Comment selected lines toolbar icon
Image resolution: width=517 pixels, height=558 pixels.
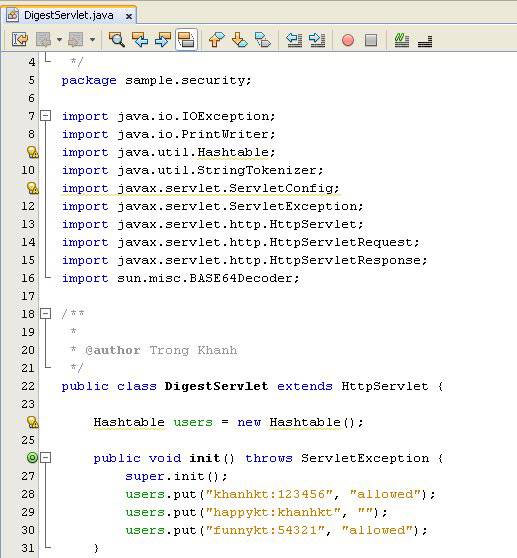coord(402,40)
